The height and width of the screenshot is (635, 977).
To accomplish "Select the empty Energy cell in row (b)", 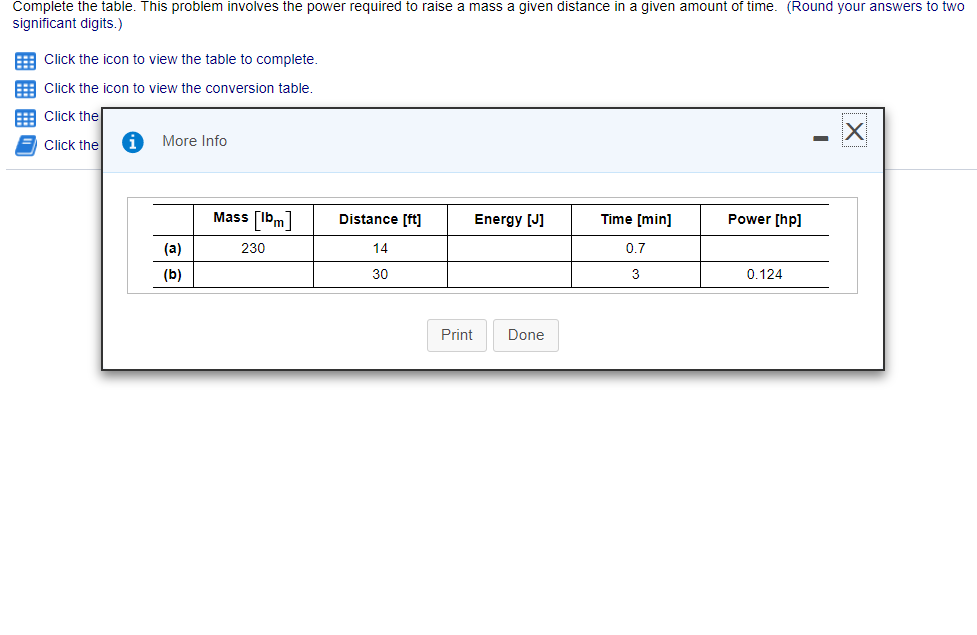I will (509, 274).
